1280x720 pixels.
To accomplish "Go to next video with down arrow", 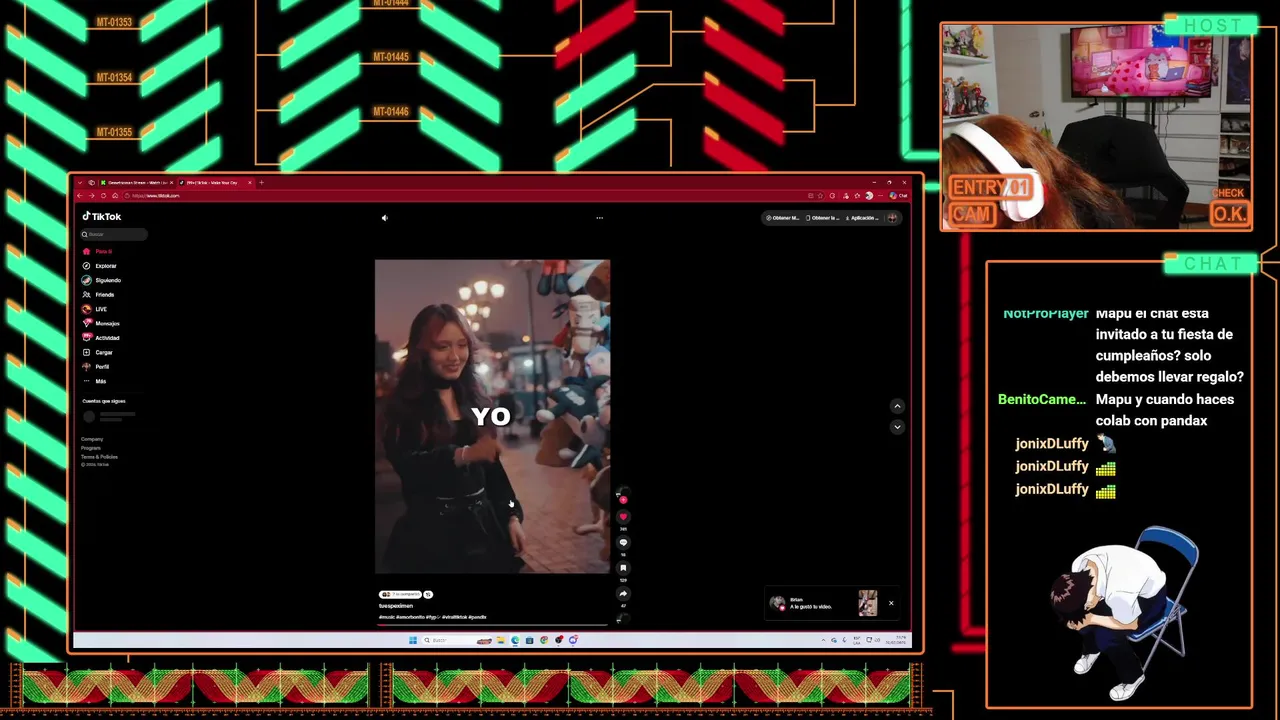I will 897,427.
